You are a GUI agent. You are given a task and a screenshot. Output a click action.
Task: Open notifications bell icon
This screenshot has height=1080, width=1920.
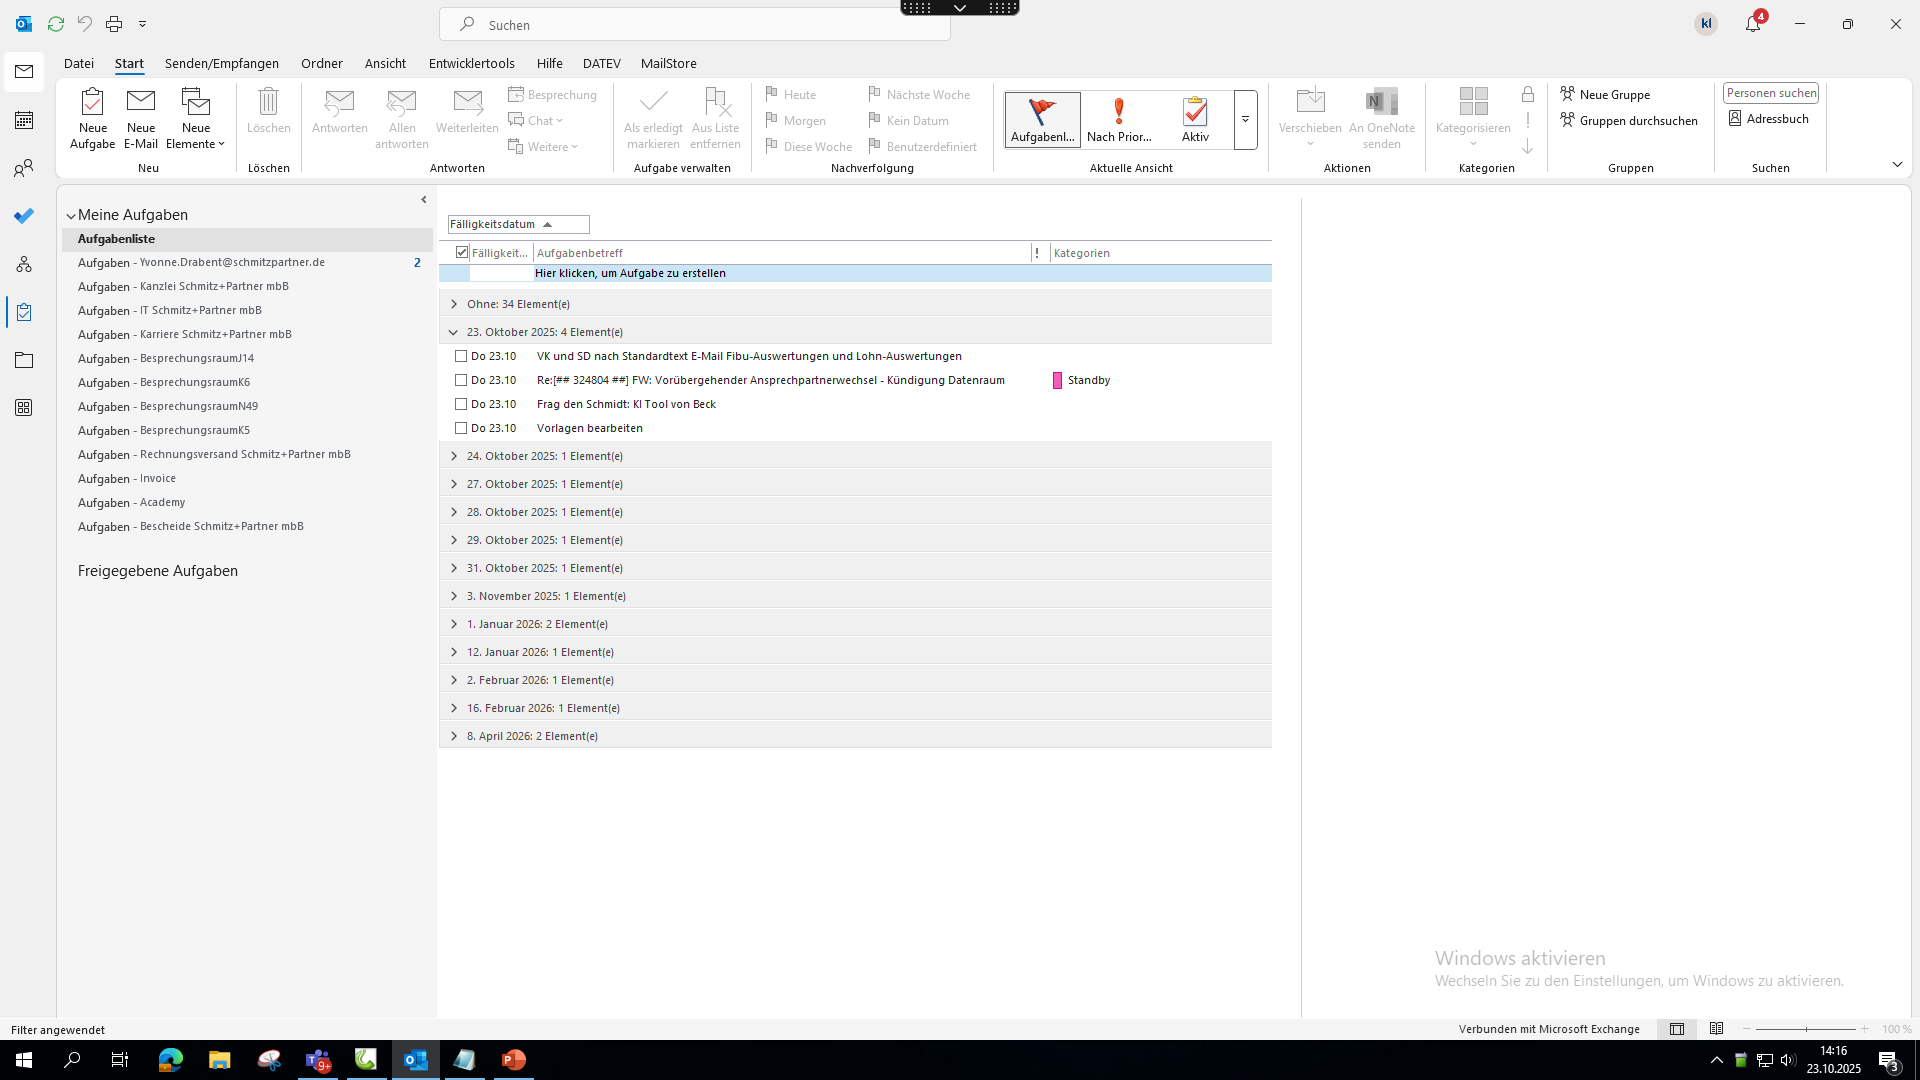(x=1753, y=24)
